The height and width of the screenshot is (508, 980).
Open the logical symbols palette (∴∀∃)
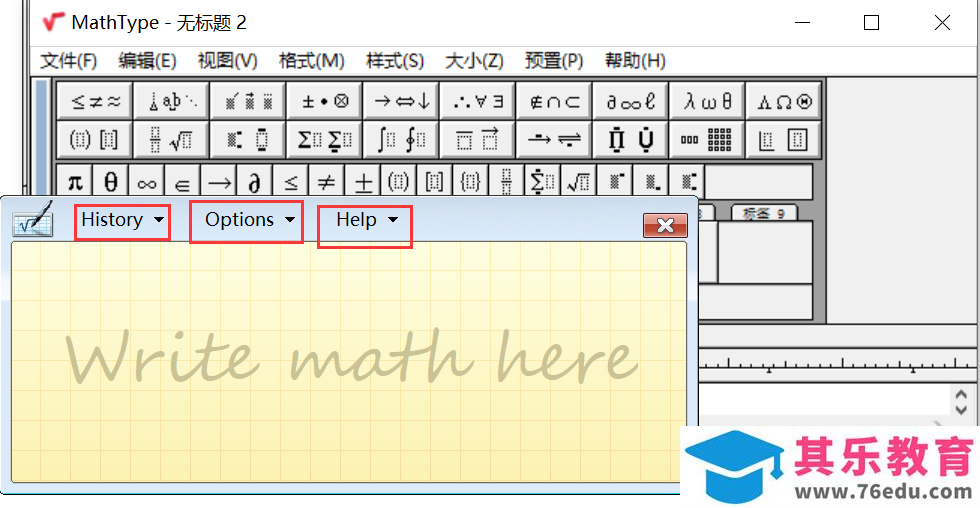coord(478,101)
